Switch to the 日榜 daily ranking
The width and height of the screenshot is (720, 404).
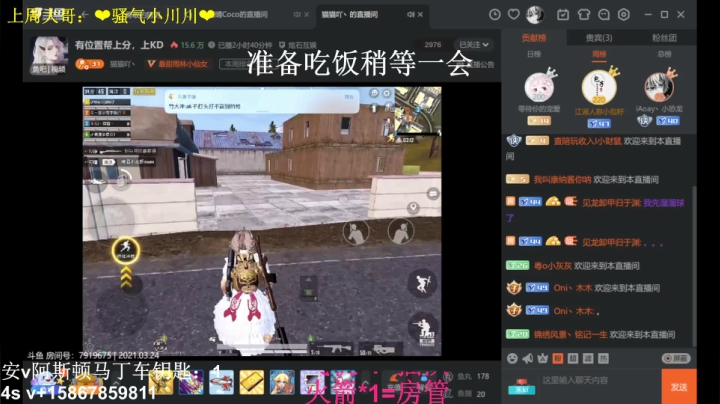(534, 54)
